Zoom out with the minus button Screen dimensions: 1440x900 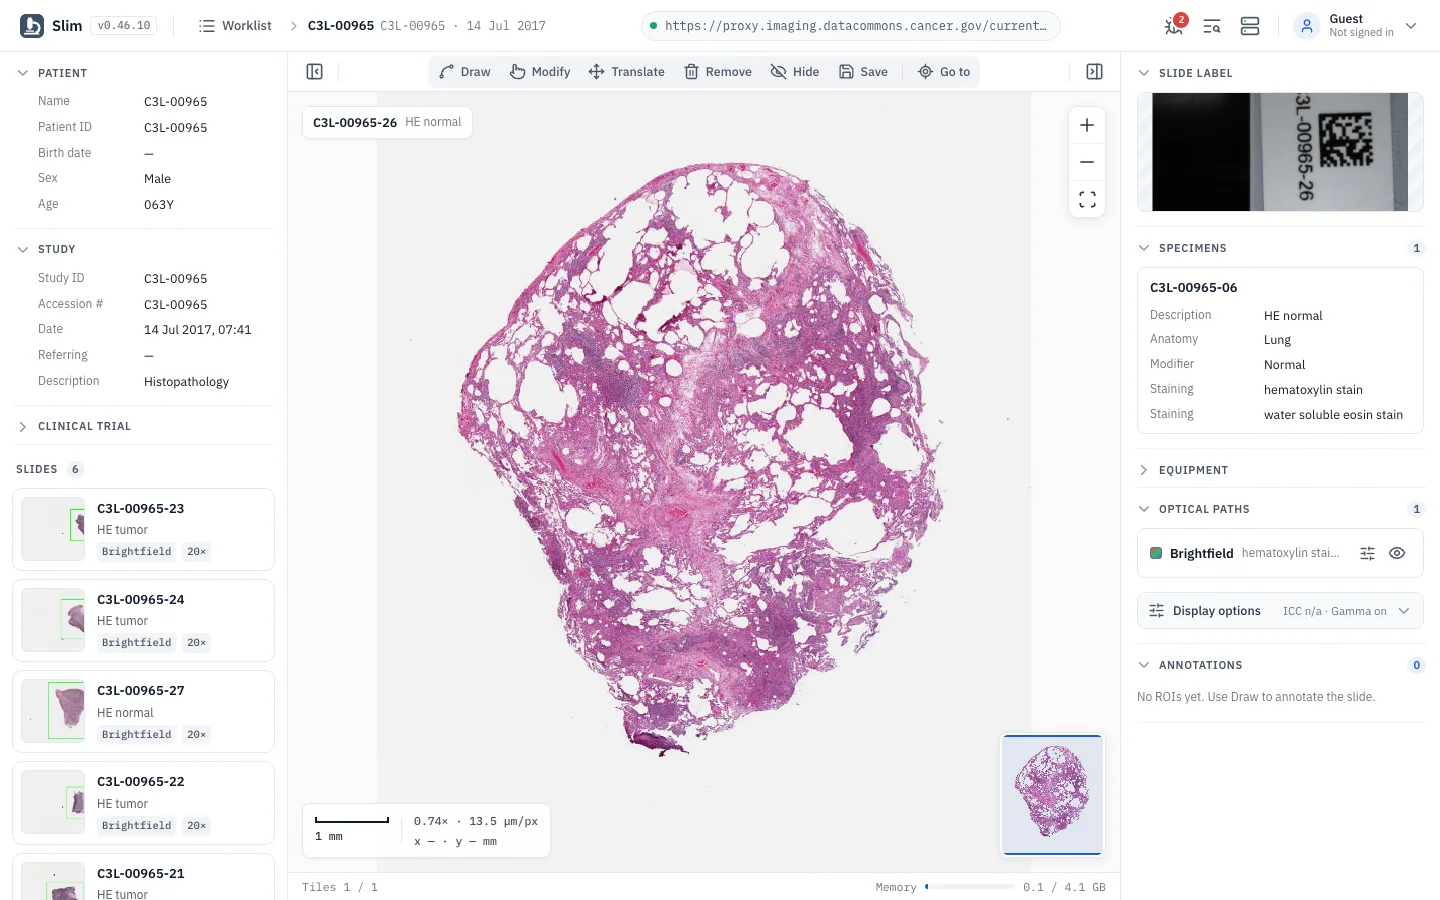1087,162
